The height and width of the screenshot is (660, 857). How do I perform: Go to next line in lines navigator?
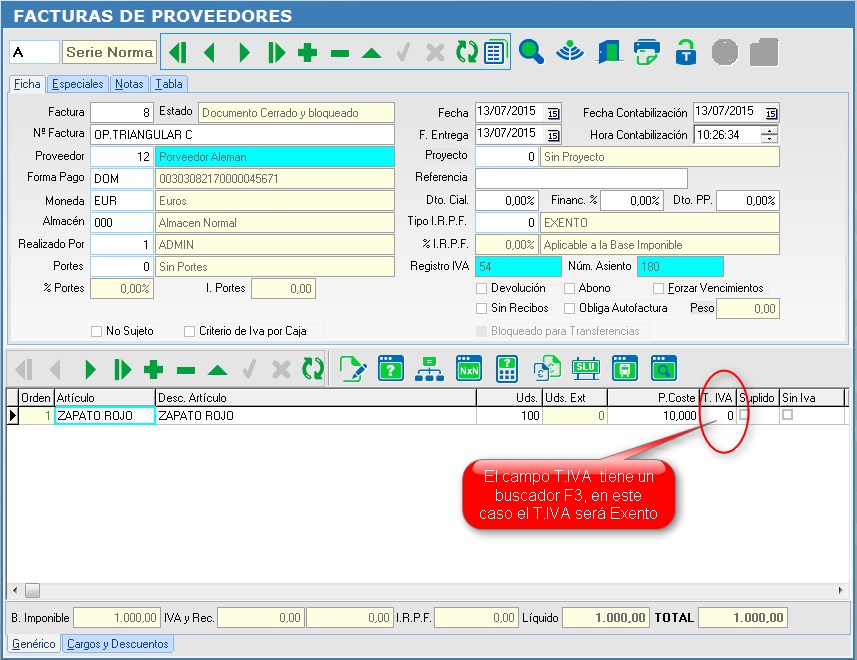tap(90, 370)
